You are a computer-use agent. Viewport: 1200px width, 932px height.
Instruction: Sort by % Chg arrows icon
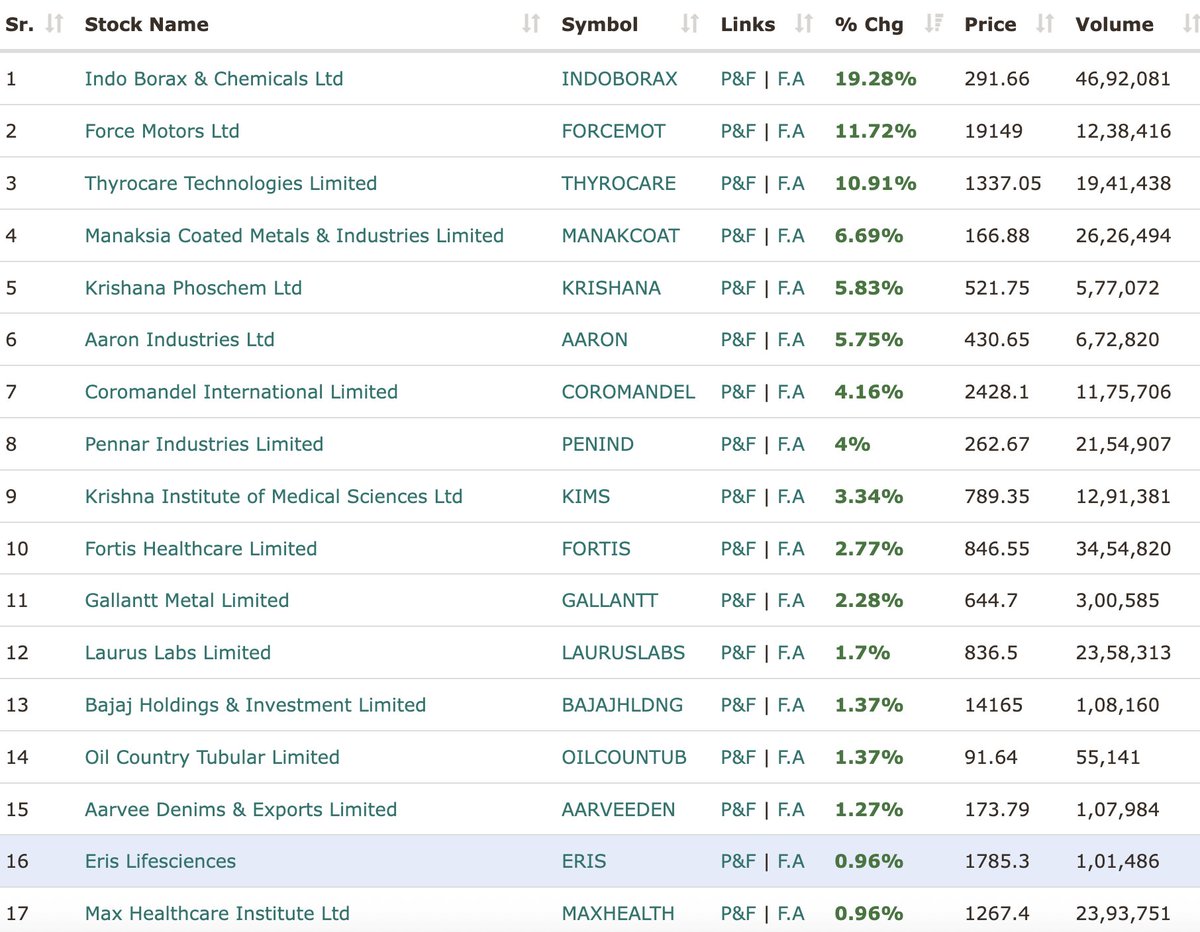933,24
